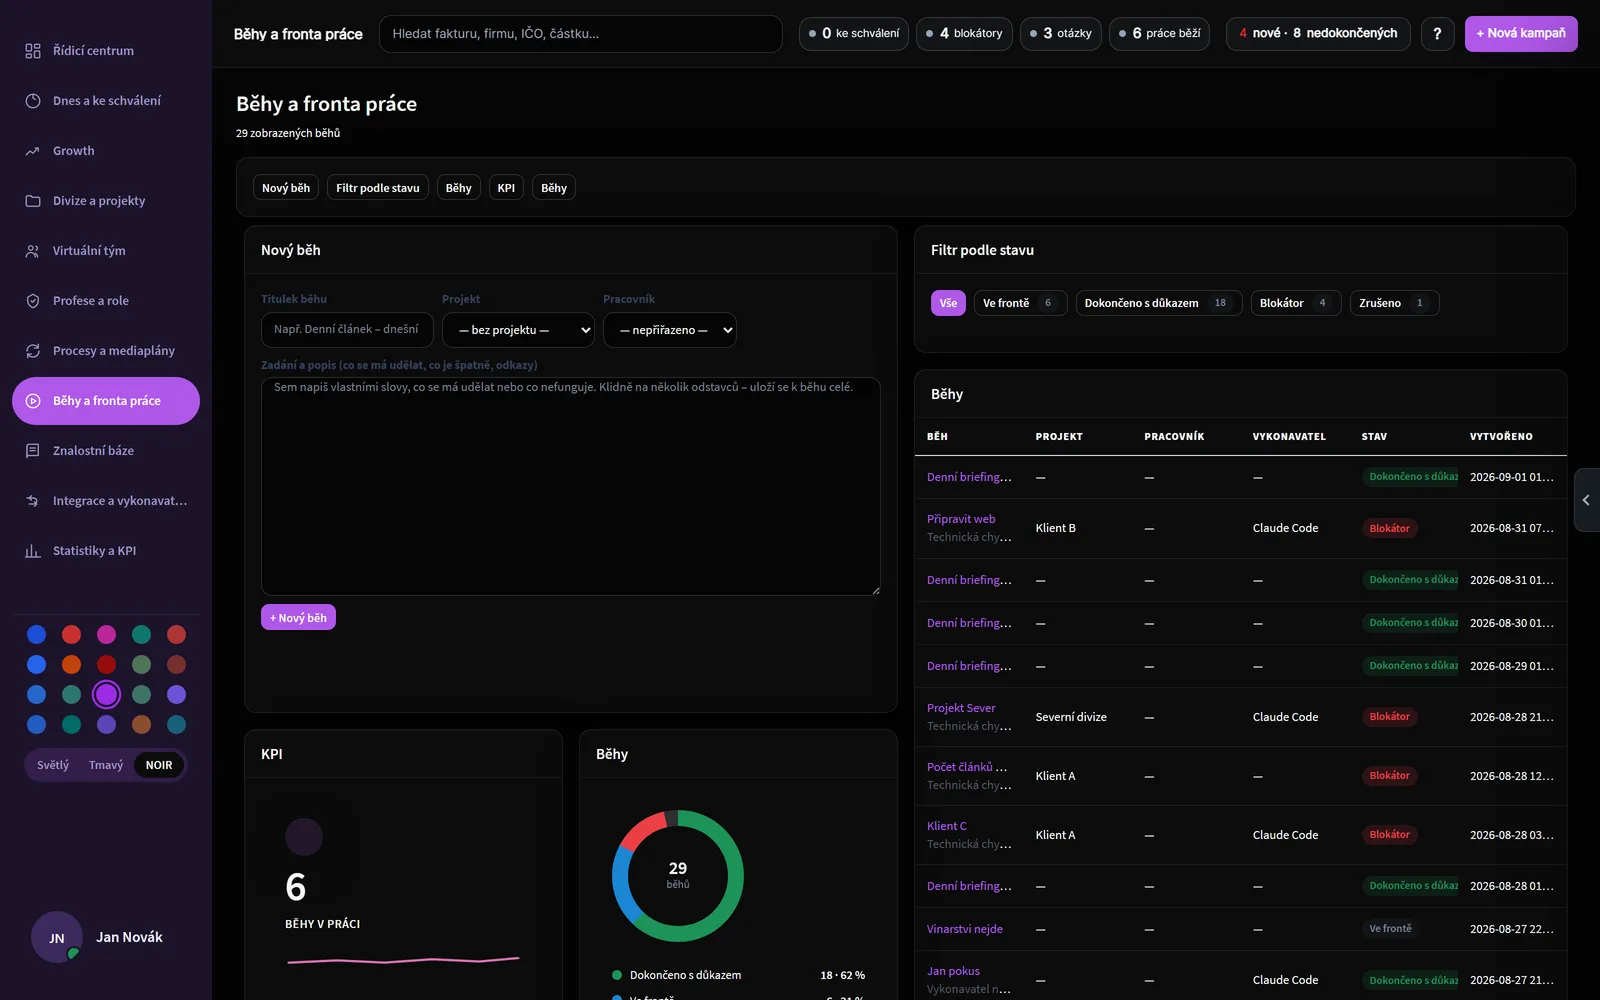The width and height of the screenshot is (1600, 1000).
Task: Click the Titulek běhu input field
Action: tap(347, 330)
